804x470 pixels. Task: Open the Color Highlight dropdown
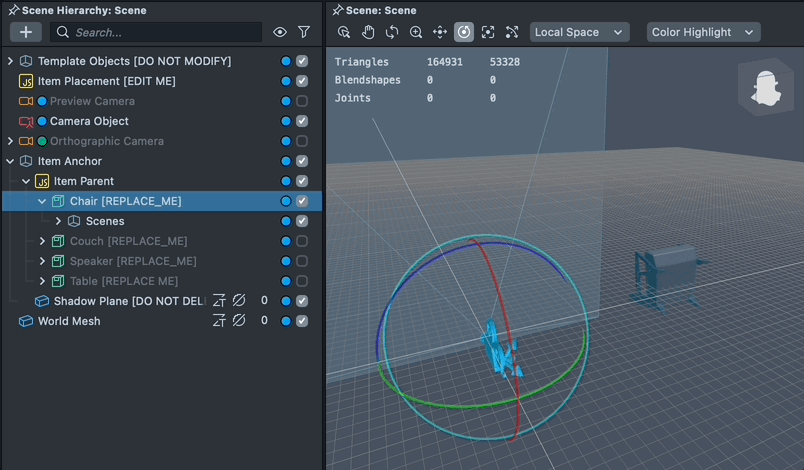703,32
